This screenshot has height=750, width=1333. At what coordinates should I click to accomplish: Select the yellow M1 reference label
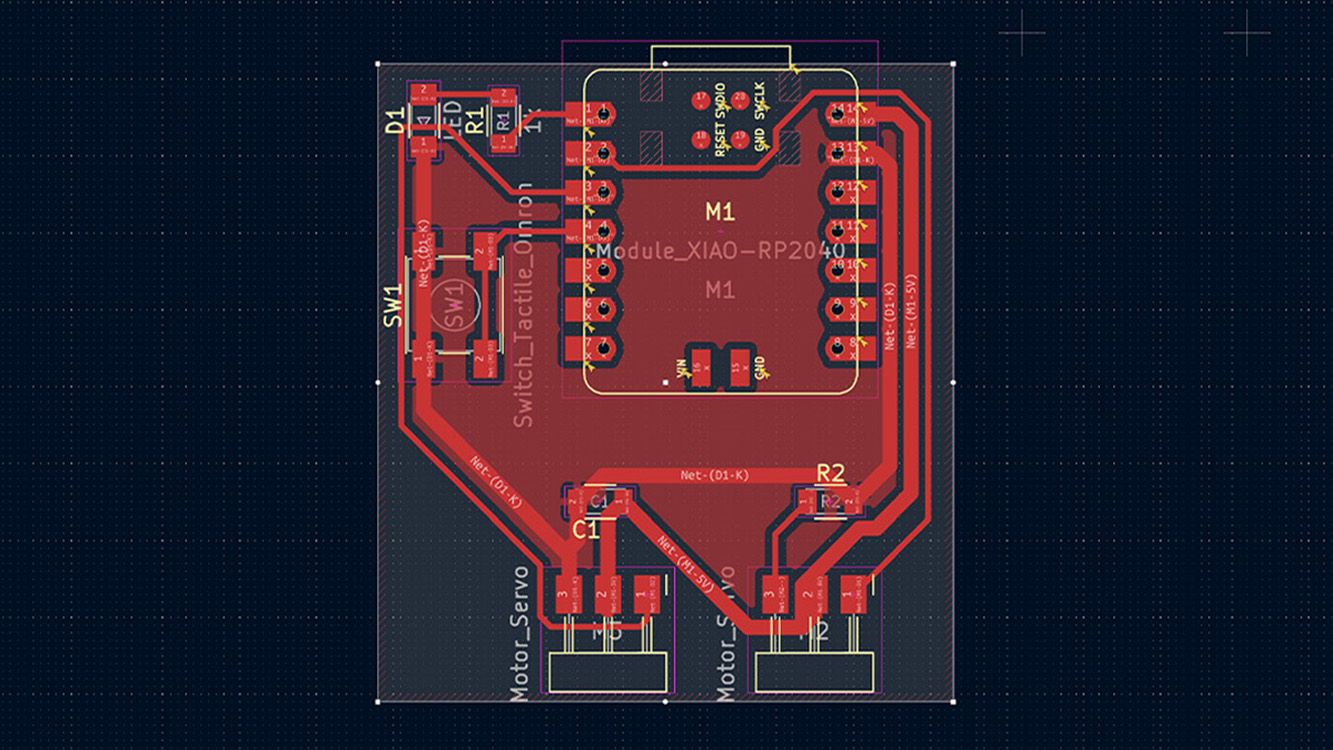(x=720, y=212)
